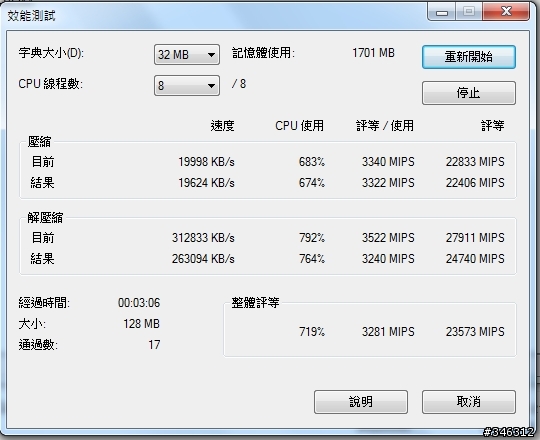
Task: Click the 19624 KB/s compression result speed
Action: coord(206,182)
